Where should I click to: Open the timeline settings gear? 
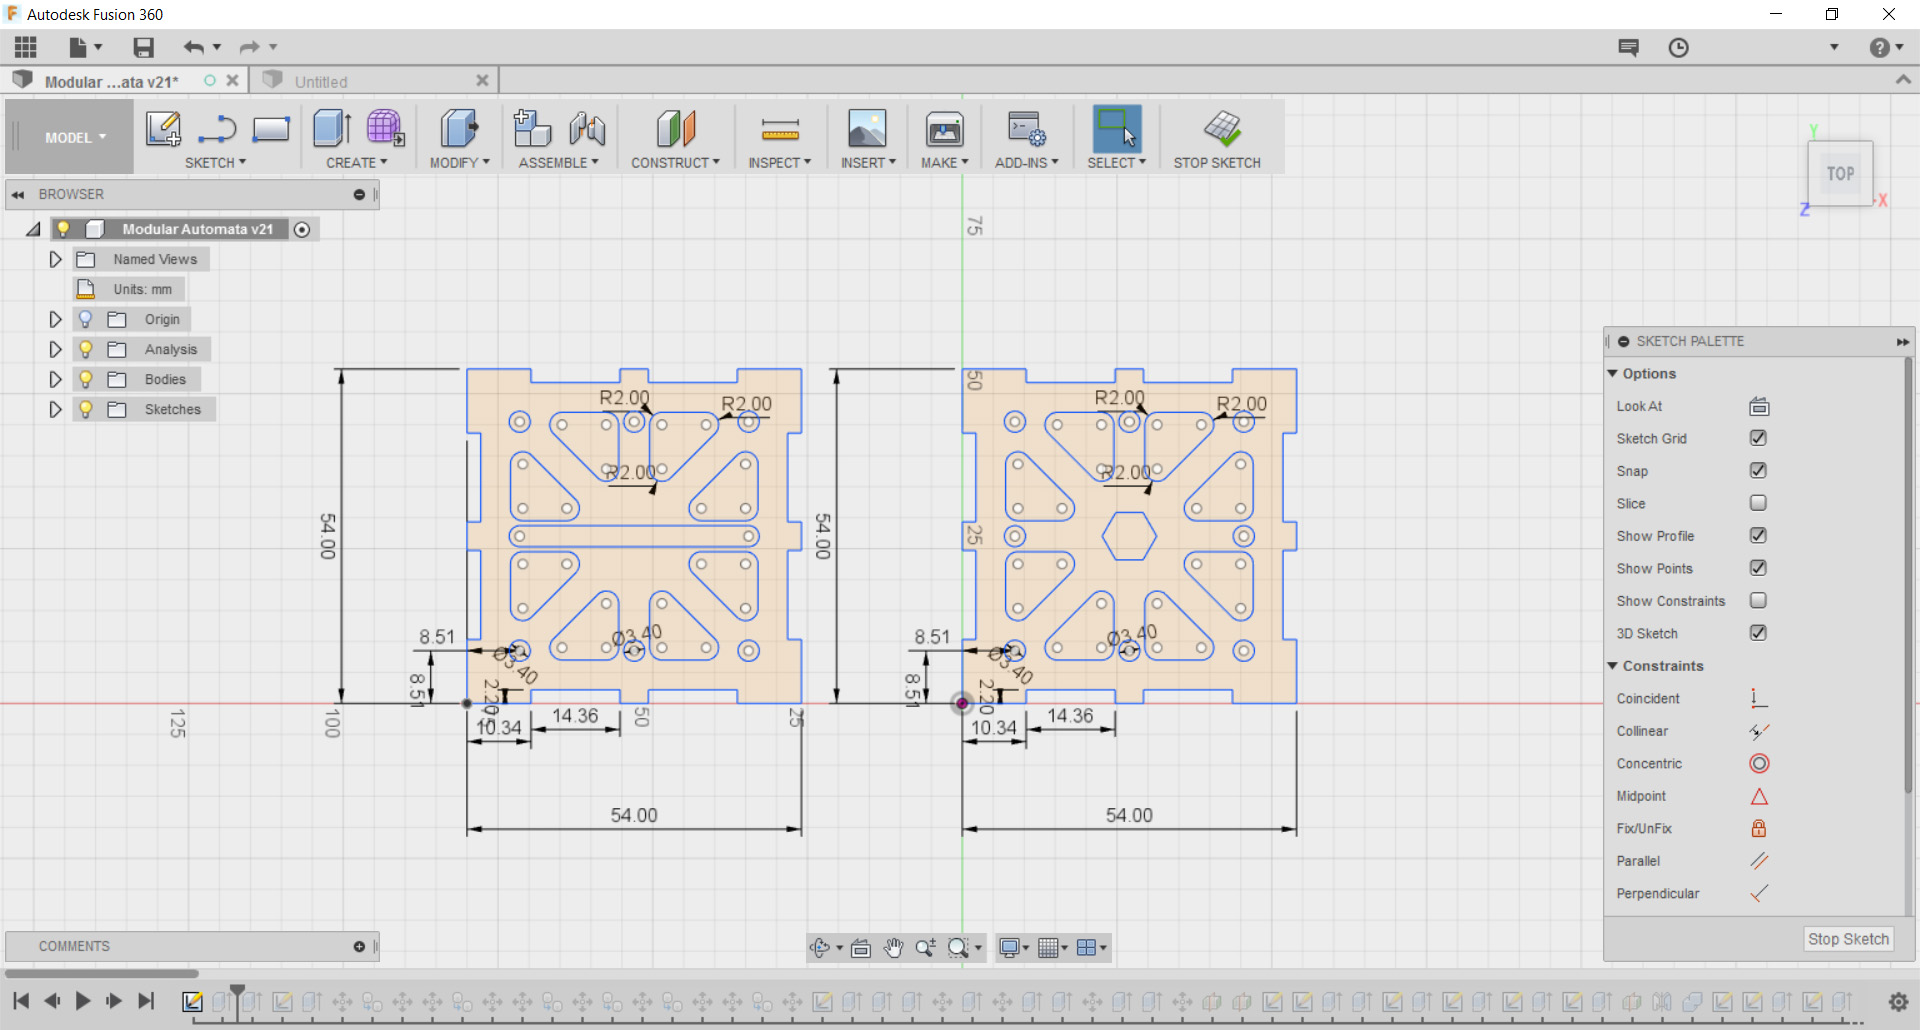1898,1001
